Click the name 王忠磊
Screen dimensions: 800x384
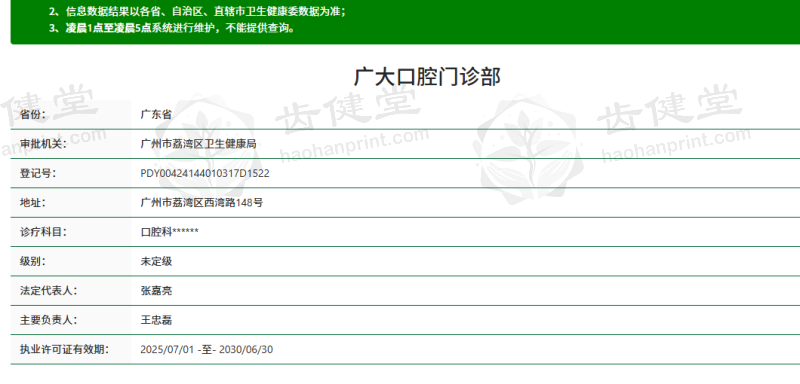click(156, 320)
